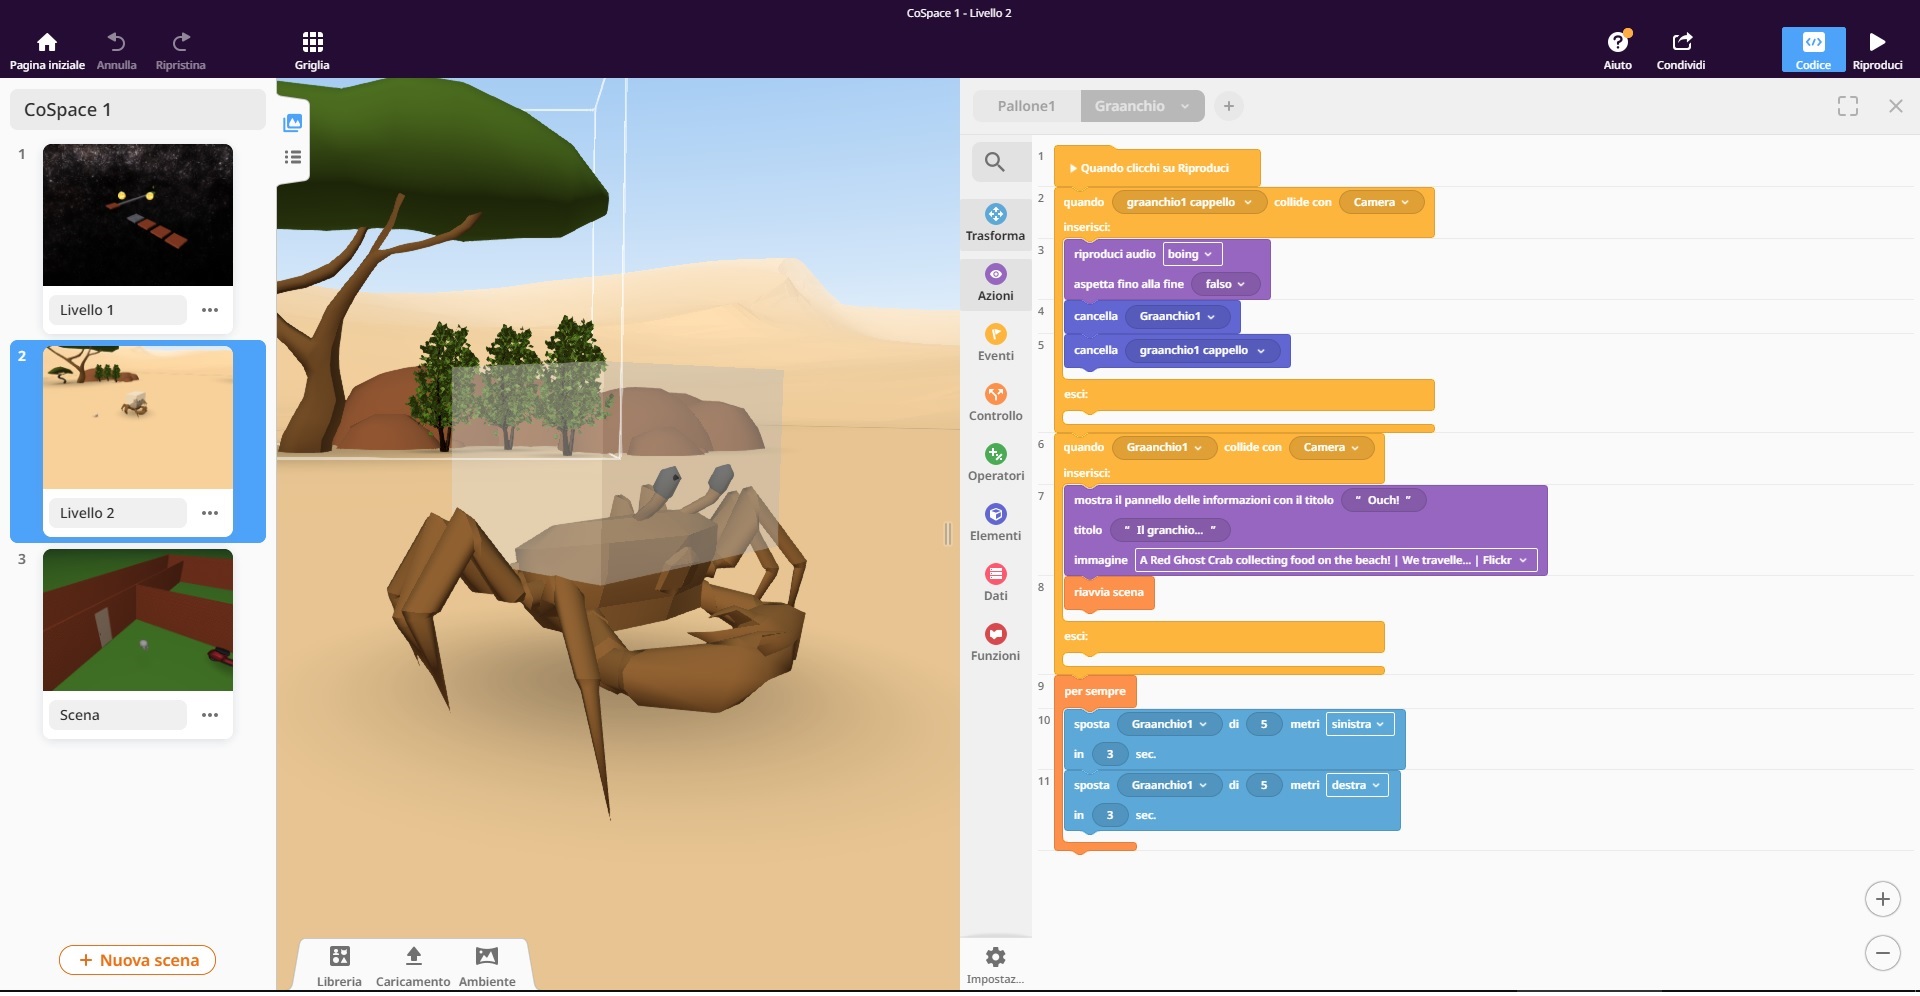
Task: Toggle the Griglia grid view
Action: tap(312, 50)
